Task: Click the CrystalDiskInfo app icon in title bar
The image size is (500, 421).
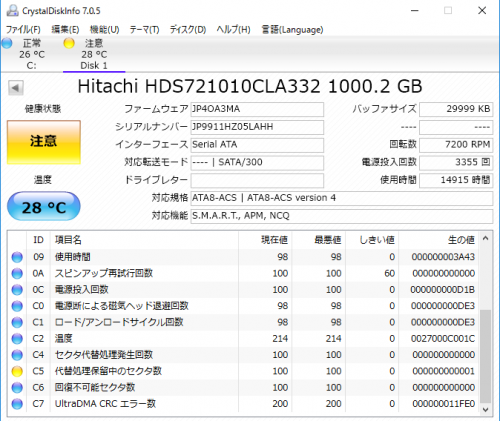Action: click(13, 10)
